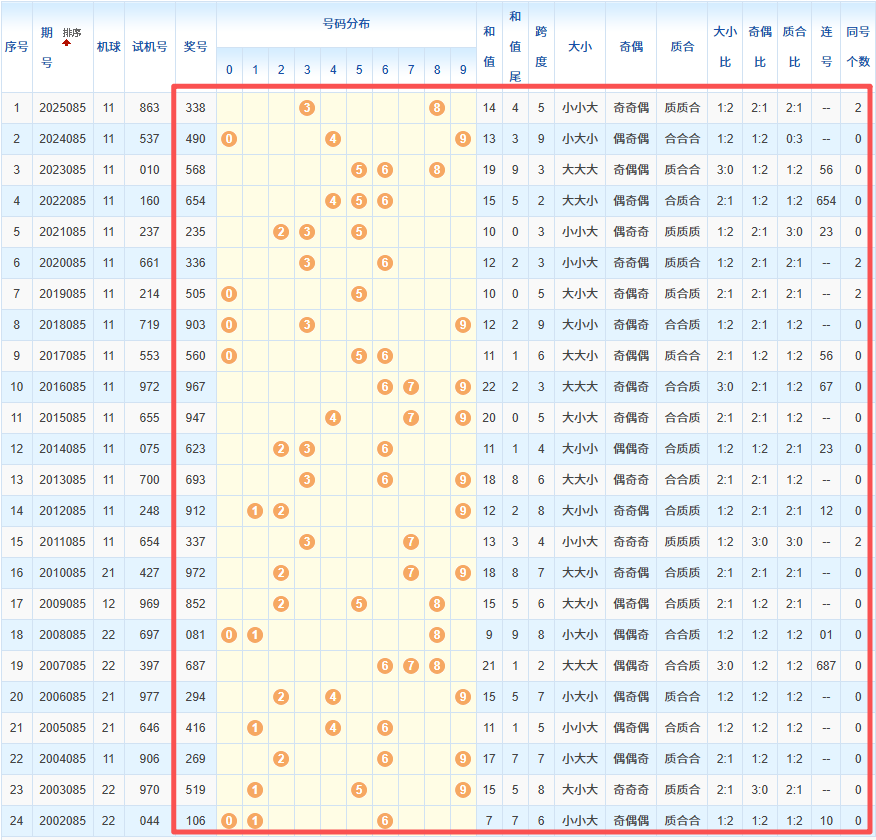The width and height of the screenshot is (876, 840).
Task: Select the issue number 2025085 cell
Action: coord(64,107)
